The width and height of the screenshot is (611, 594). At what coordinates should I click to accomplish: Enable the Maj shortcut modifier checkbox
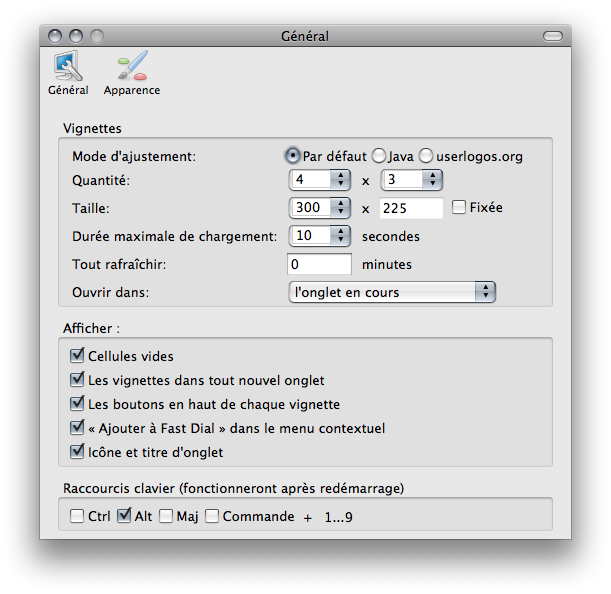(x=166, y=516)
